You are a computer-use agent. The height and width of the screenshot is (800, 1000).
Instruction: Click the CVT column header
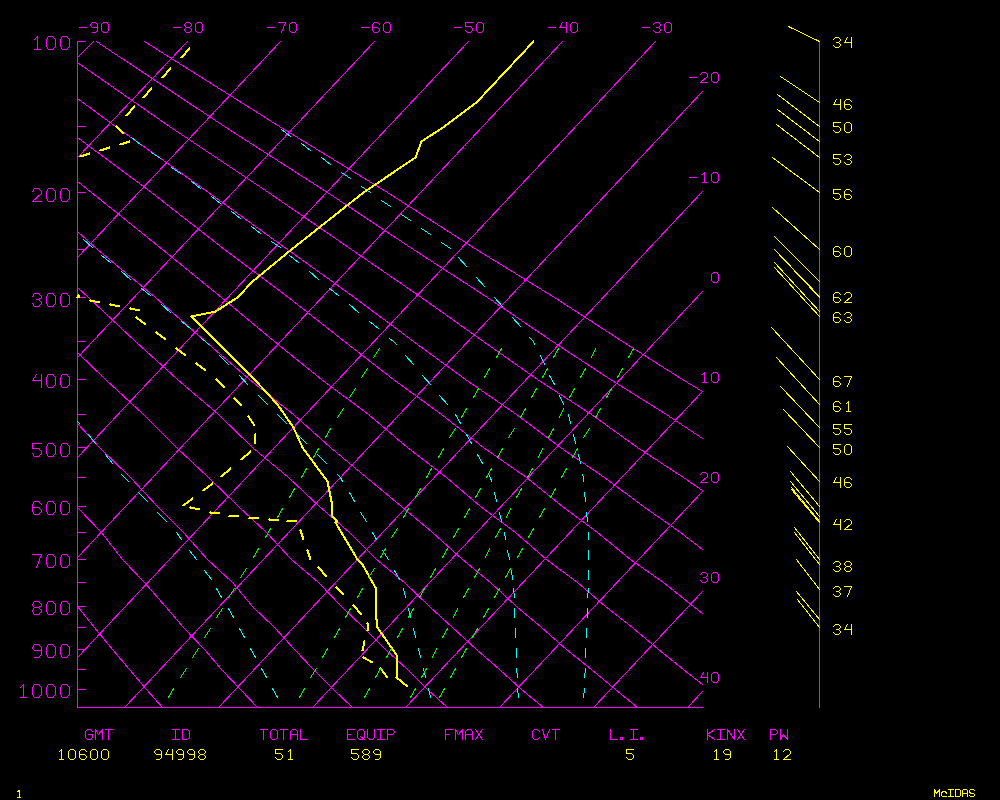click(546, 735)
